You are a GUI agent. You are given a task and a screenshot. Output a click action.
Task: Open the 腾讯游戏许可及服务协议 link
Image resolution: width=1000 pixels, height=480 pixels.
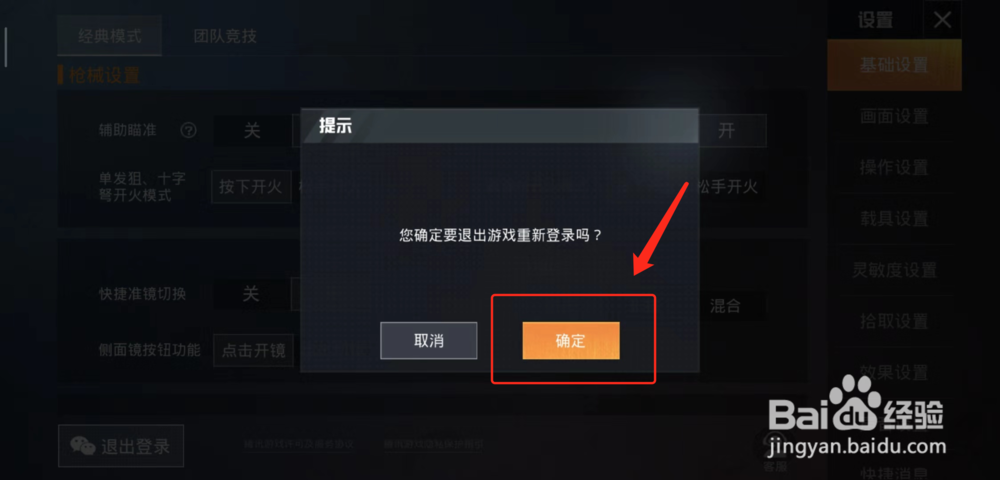tap(299, 444)
